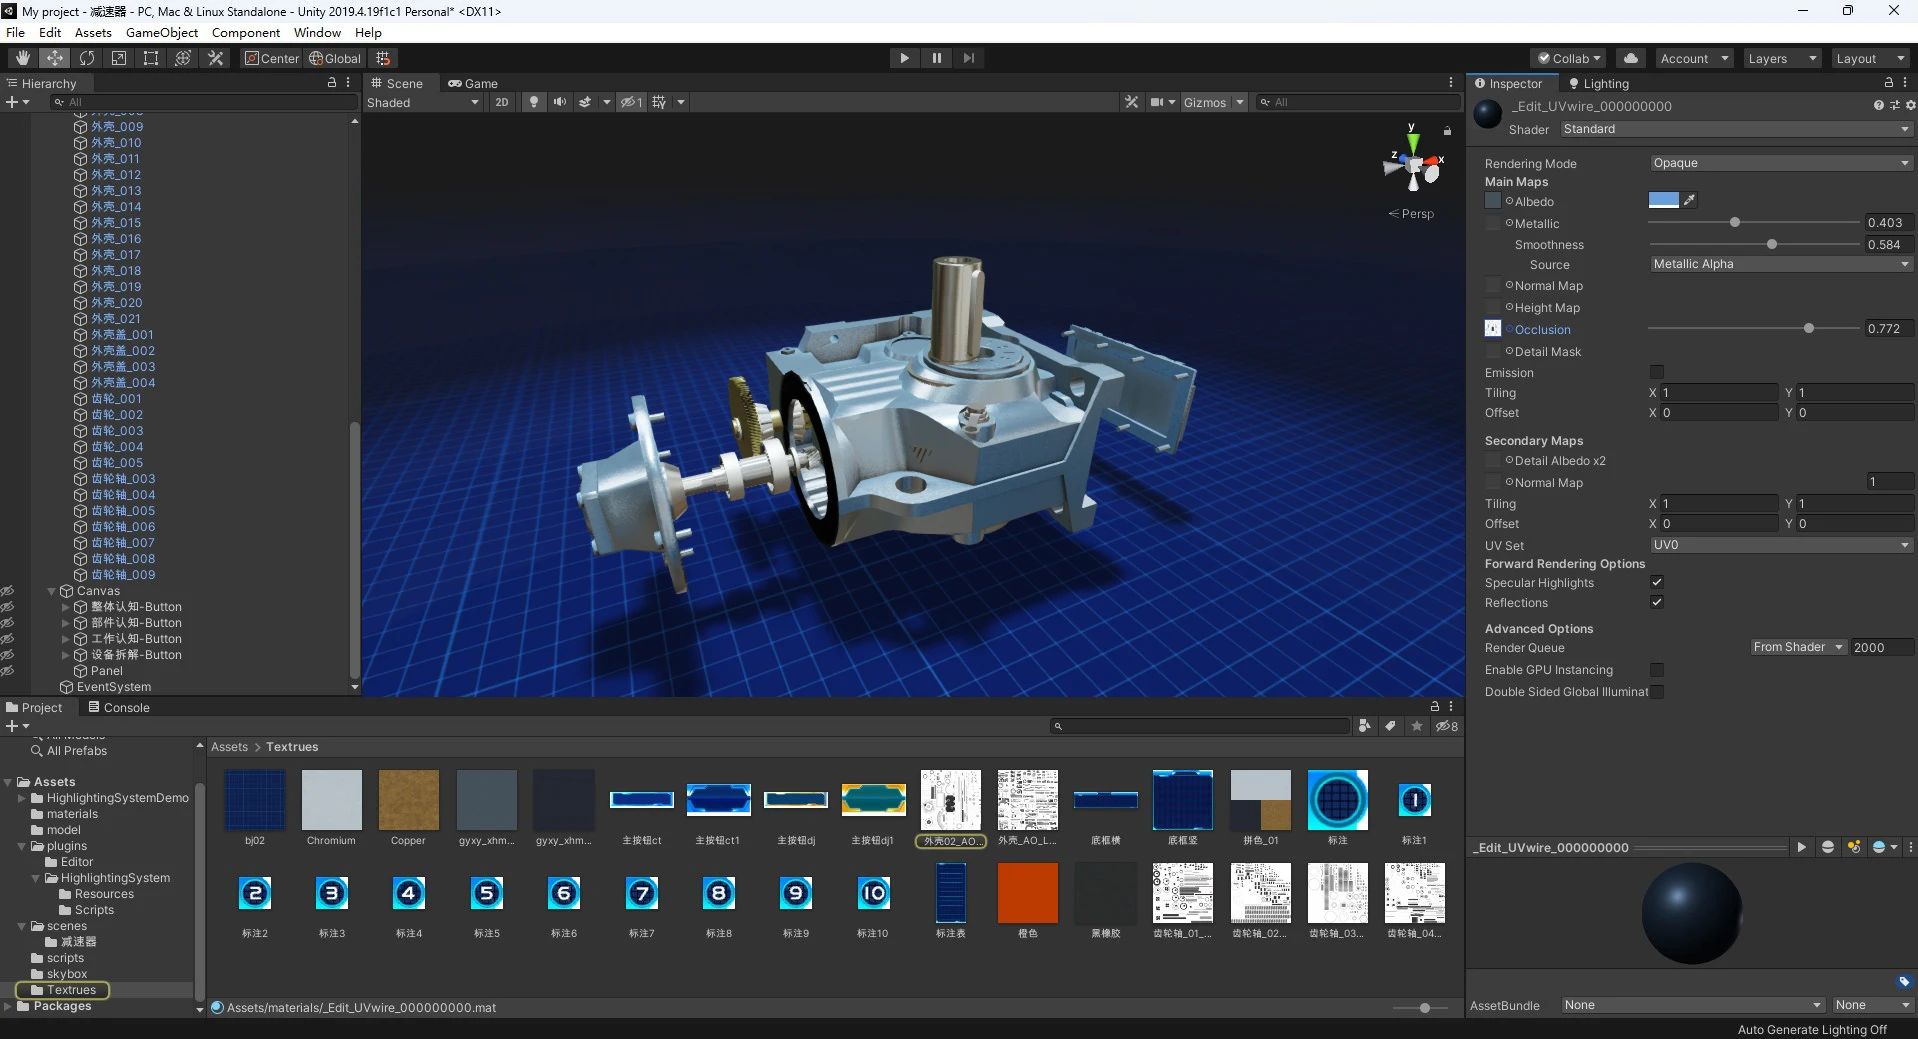
Task: Open cloud services icon
Action: tap(1631, 58)
